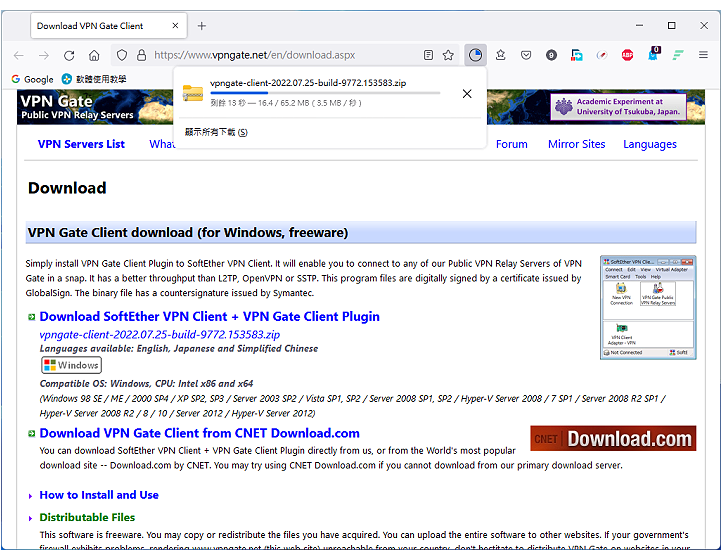Click the Distributable Files heading

click(87, 517)
